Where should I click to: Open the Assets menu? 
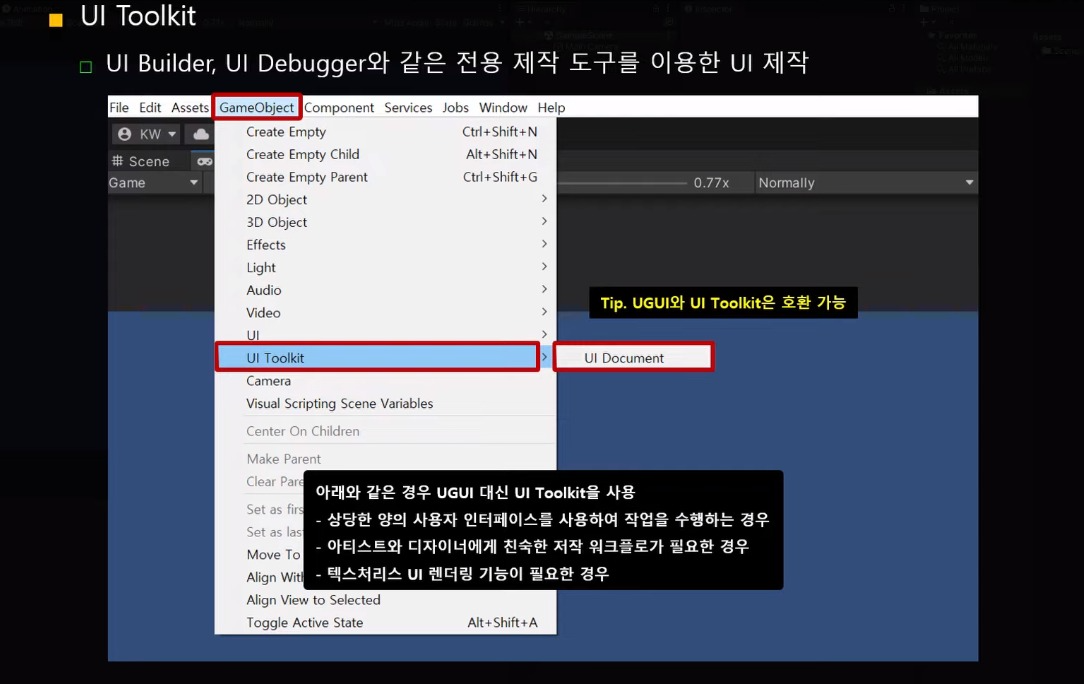point(190,108)
